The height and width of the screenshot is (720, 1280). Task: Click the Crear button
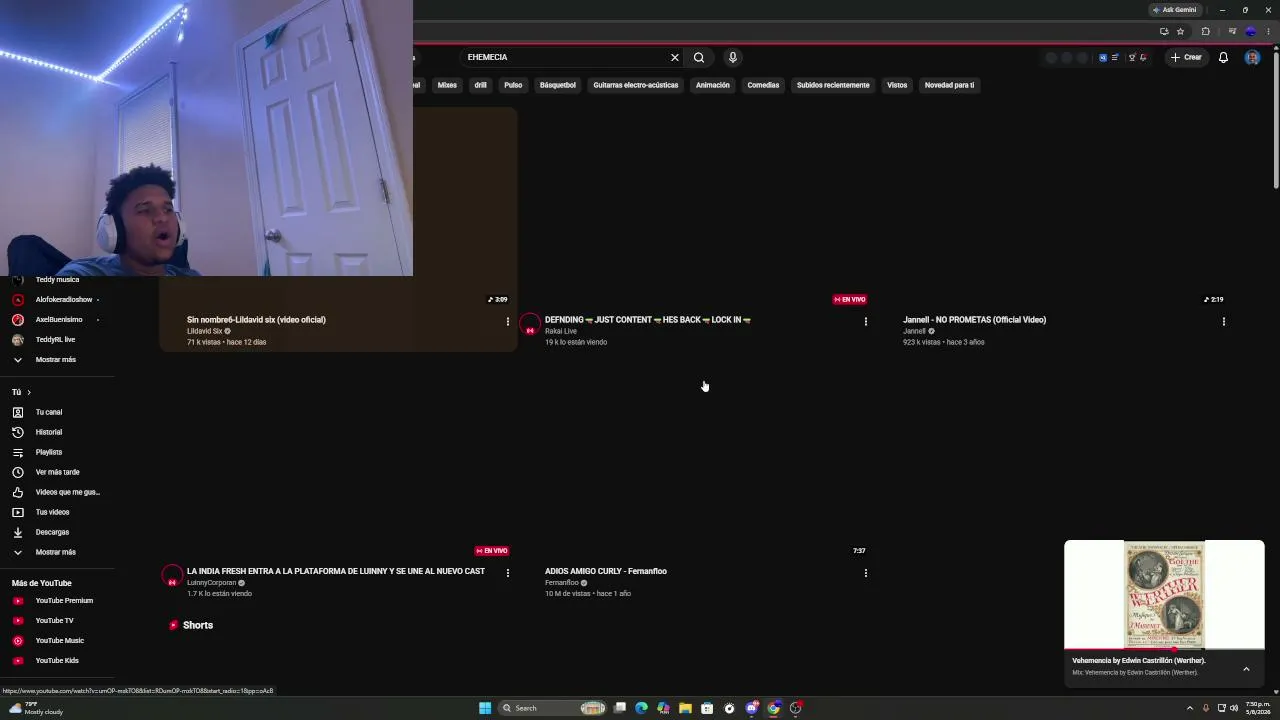pyautogui.click(x=1186, y=57)
